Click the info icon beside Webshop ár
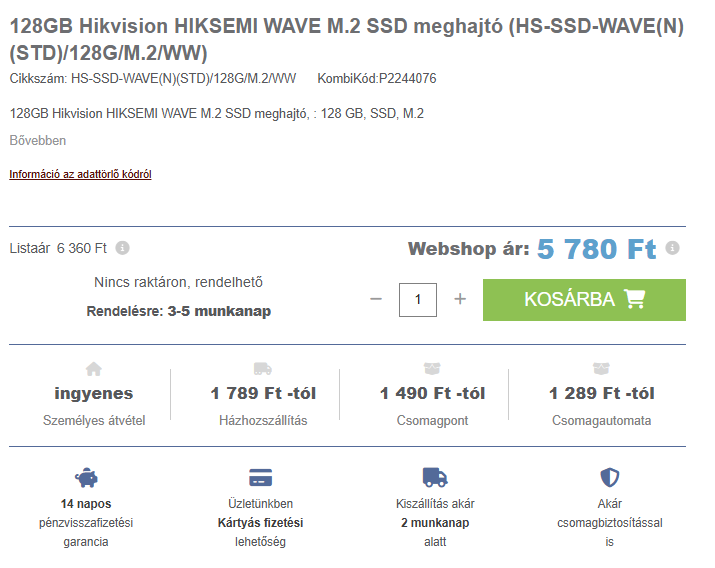This screenshot has width=715, height=568. coord(672,248)
